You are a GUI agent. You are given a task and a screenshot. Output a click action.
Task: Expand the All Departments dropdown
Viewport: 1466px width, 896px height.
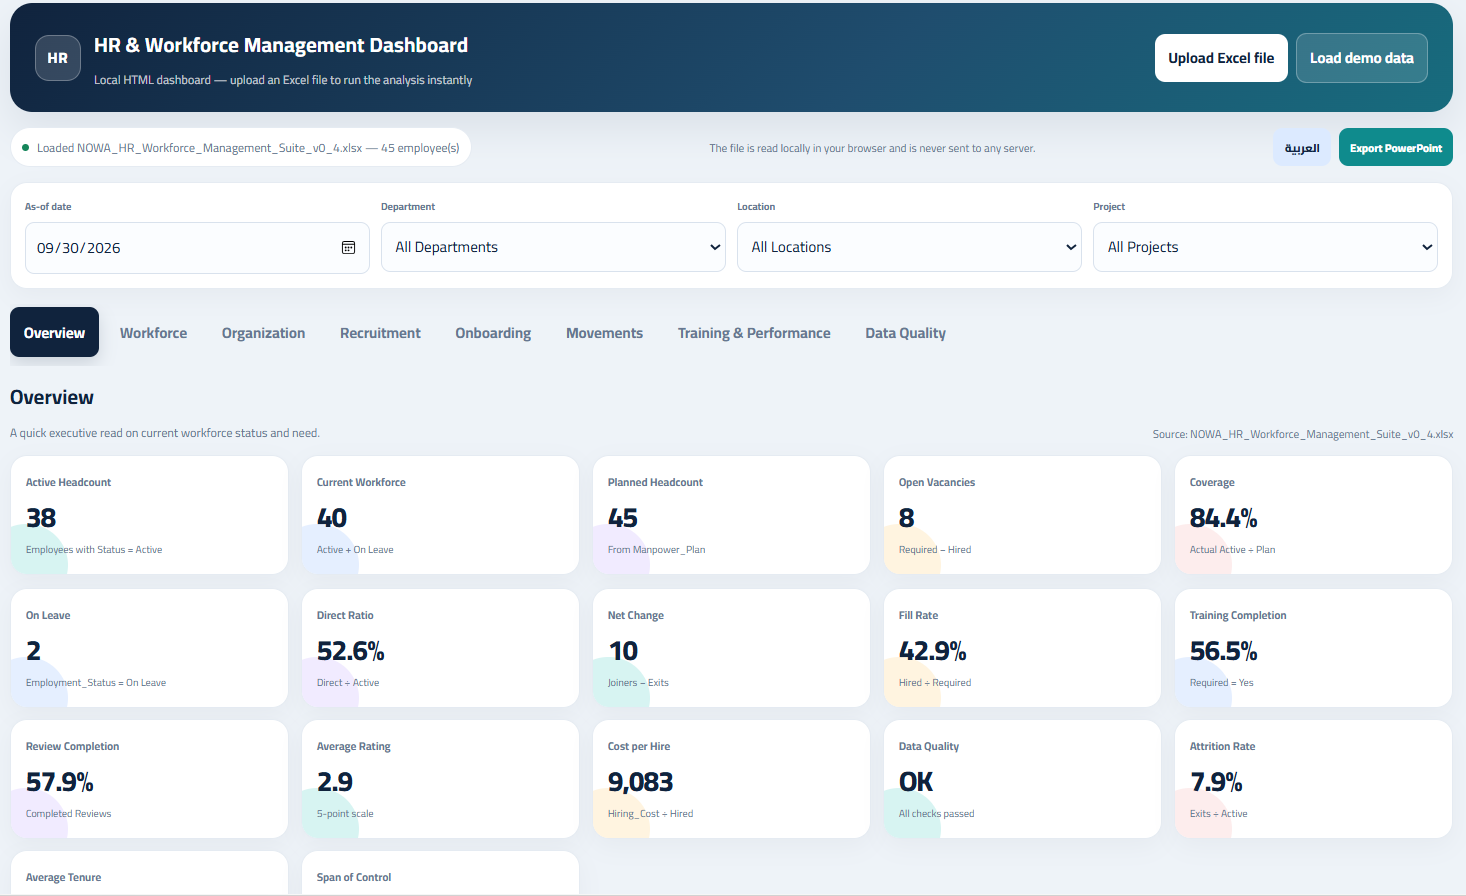(553, 247)
